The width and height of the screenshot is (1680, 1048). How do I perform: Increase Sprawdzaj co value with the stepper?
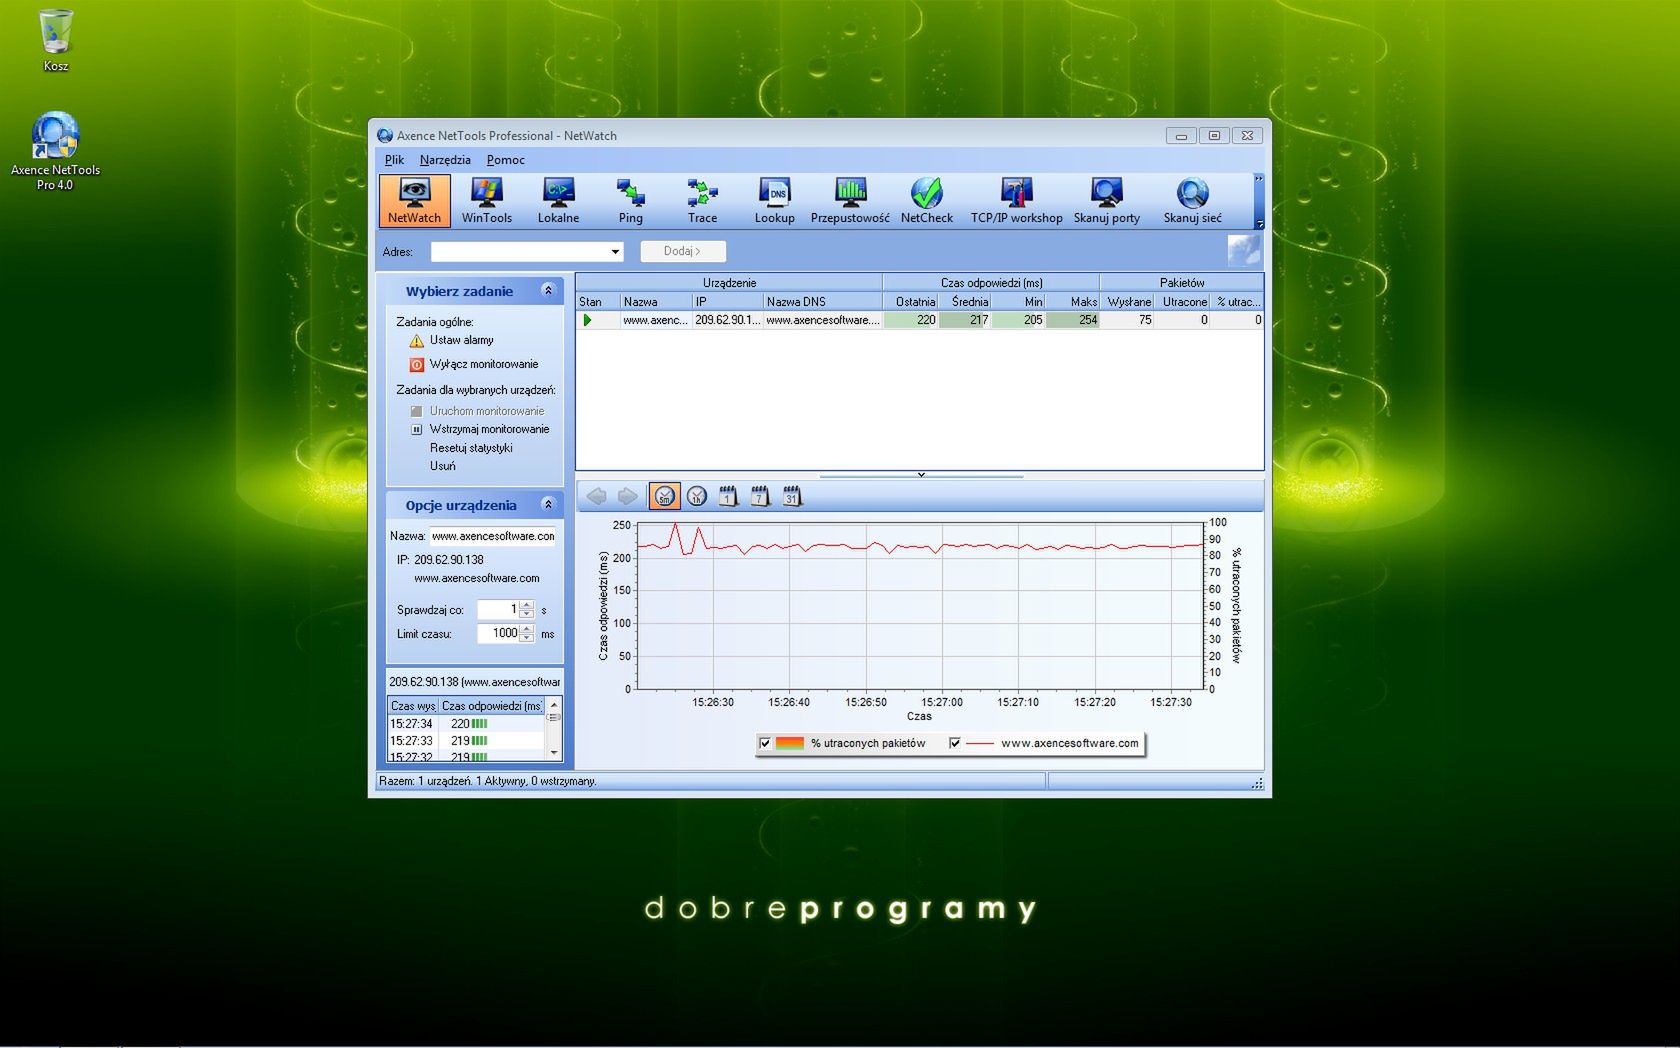click(527, 605)
